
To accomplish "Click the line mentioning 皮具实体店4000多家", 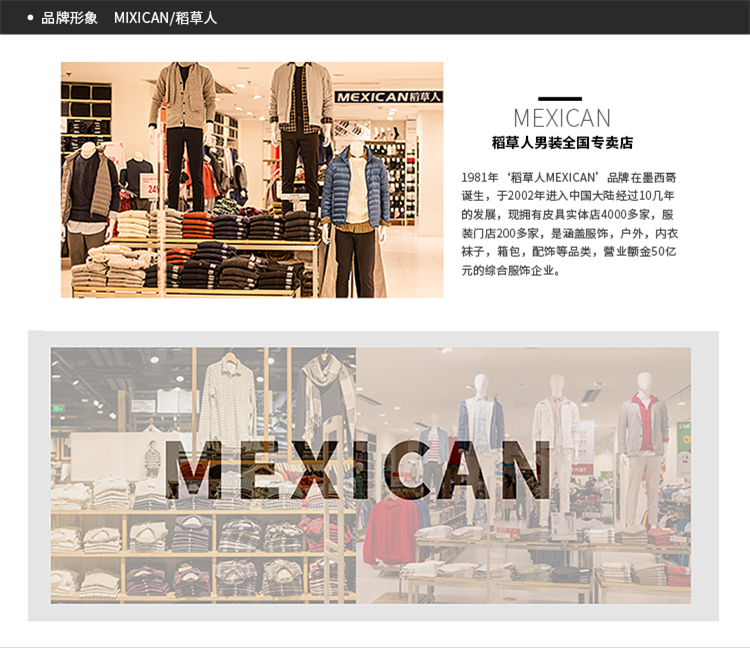I will coord(568,214).
